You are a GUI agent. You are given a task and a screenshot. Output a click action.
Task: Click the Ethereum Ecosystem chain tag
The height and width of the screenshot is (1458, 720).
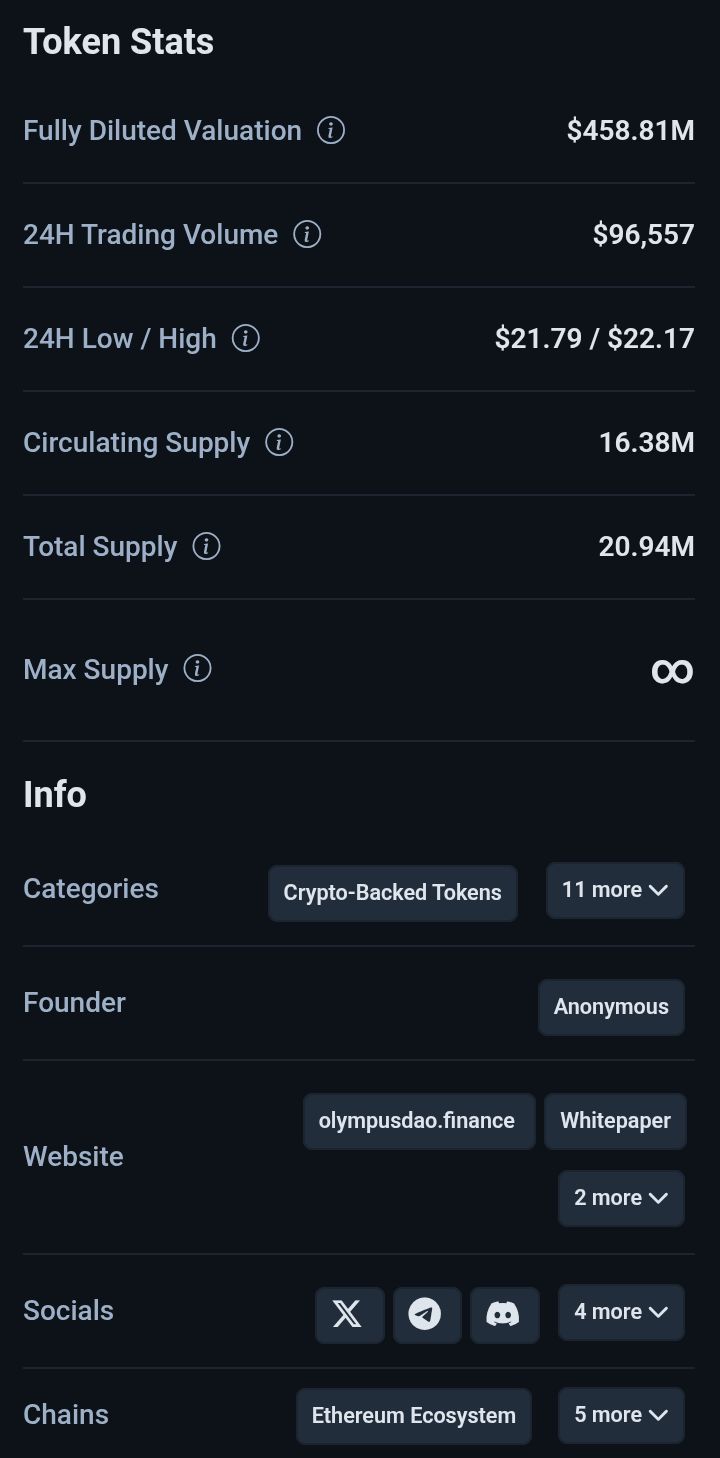413,1416
